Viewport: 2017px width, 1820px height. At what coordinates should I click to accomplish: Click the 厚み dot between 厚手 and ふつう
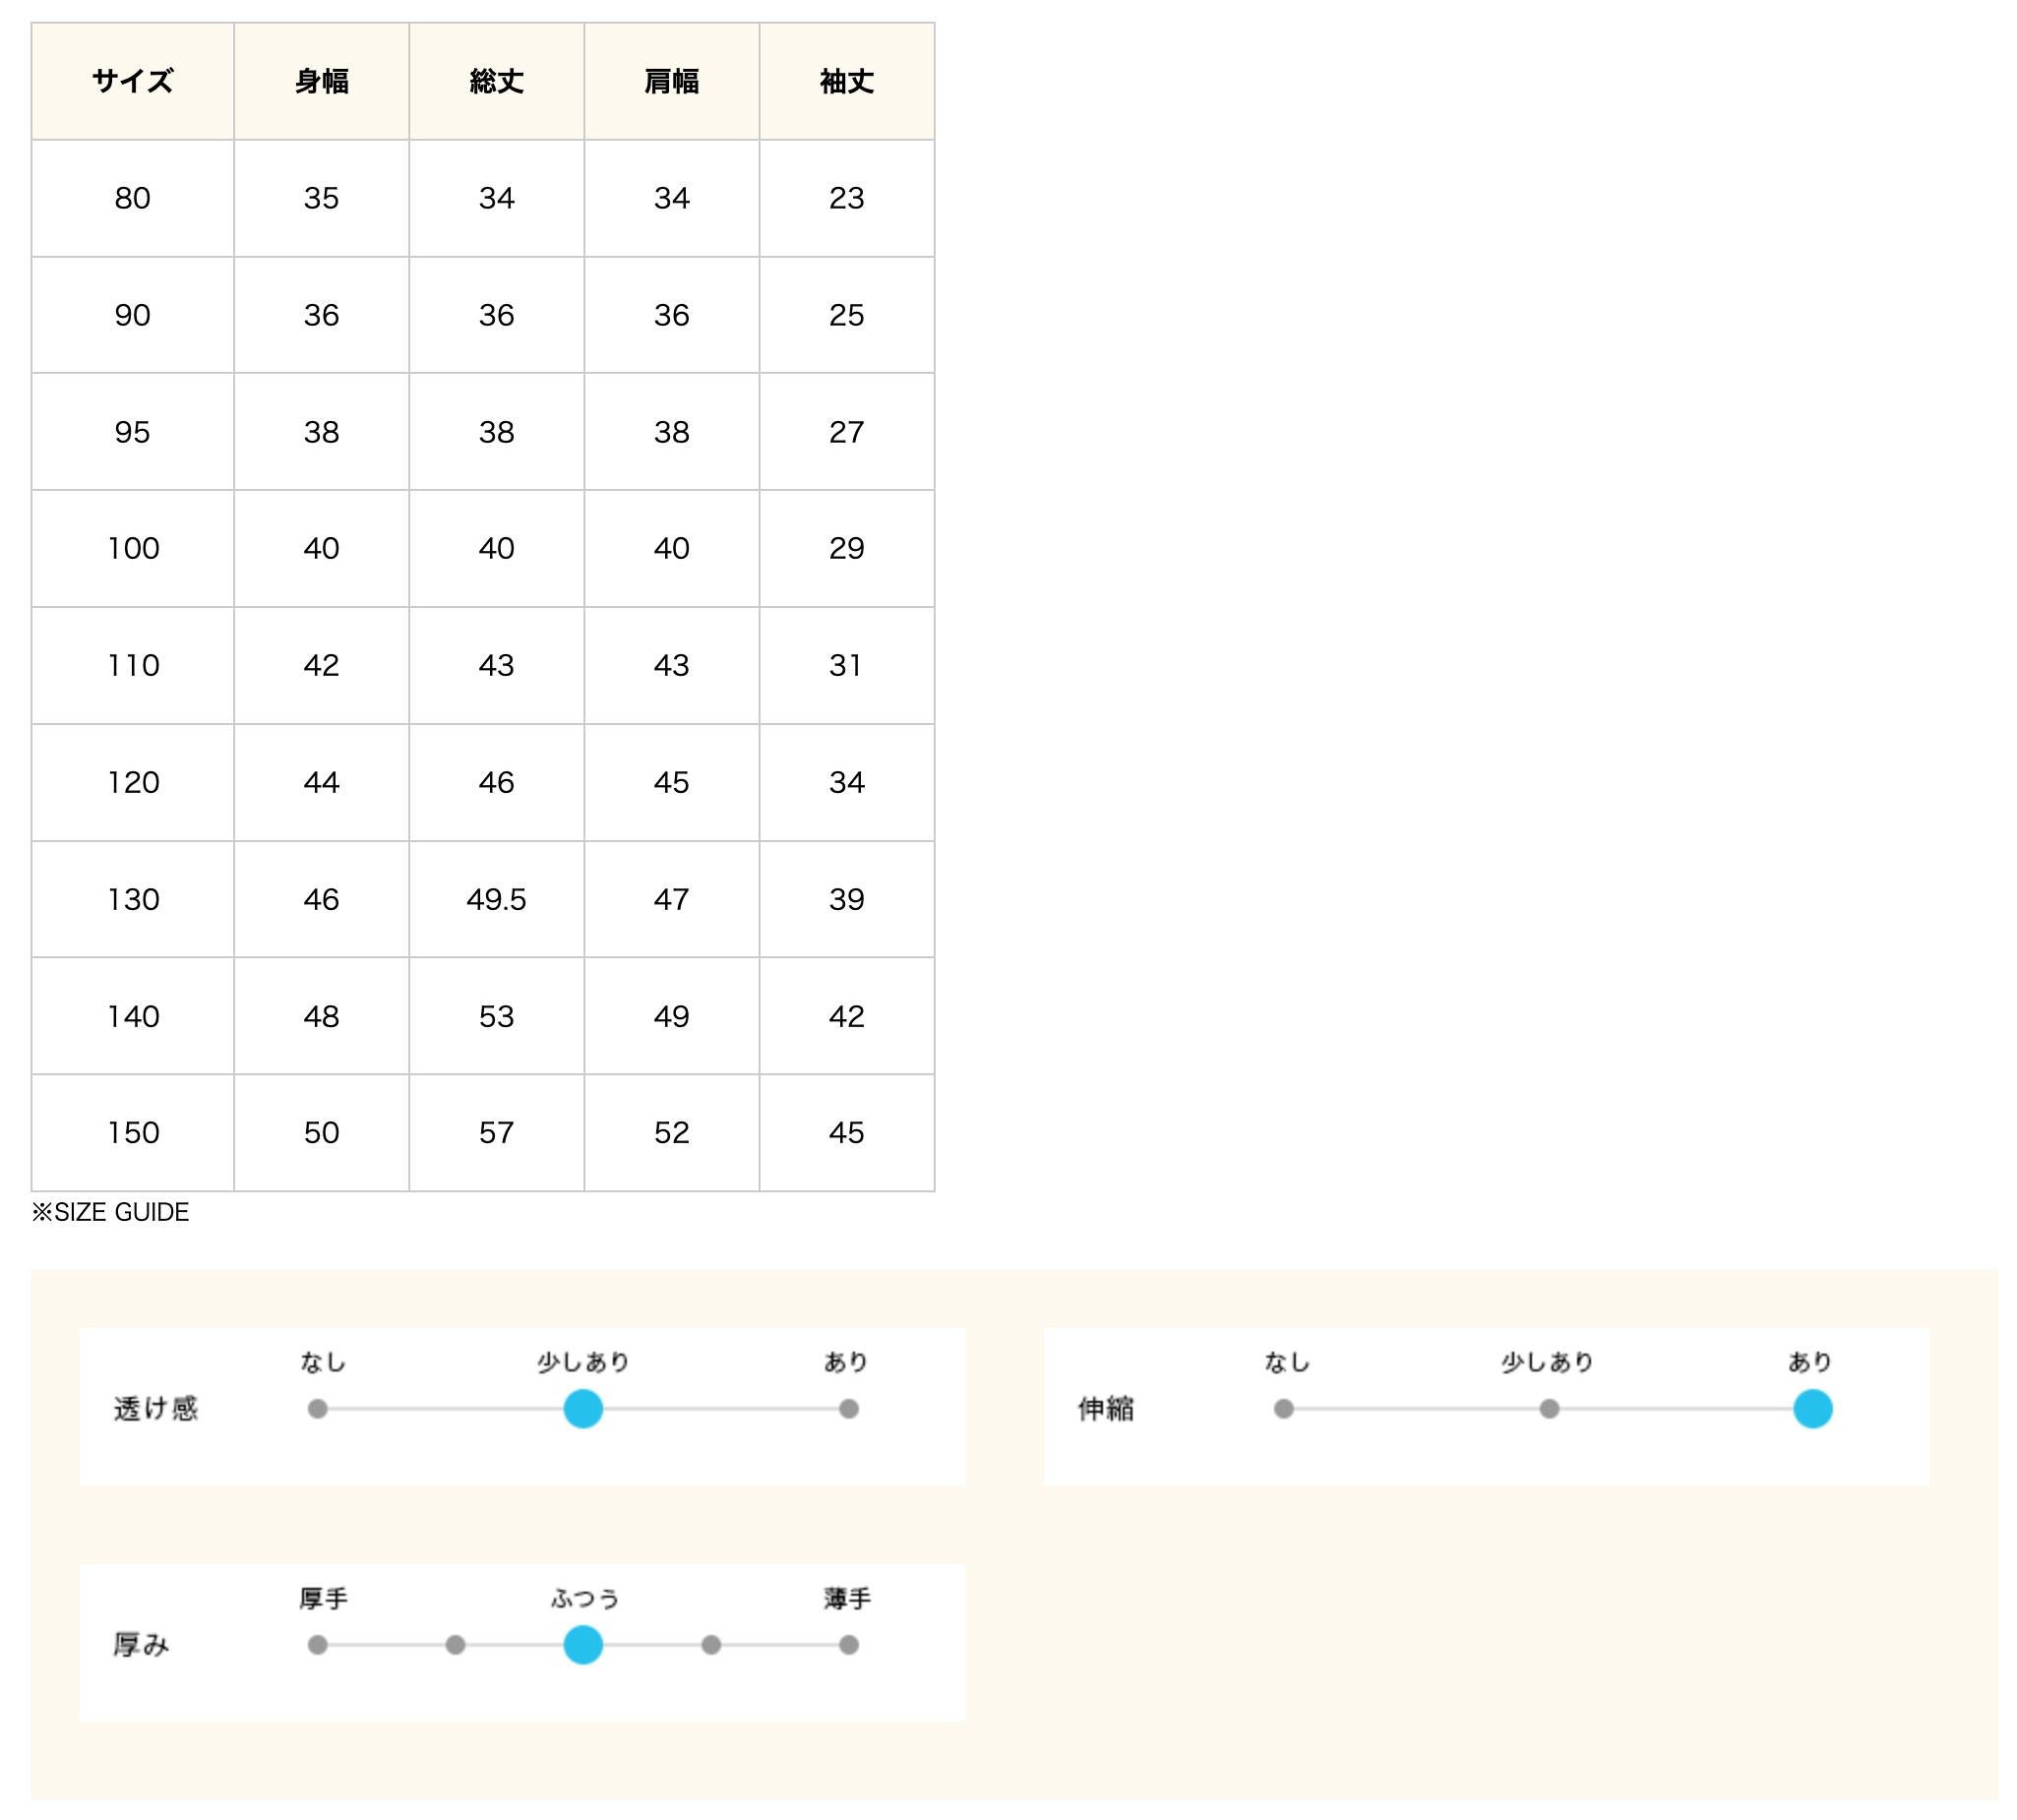pyautogui.click(x=455, y=1645)
